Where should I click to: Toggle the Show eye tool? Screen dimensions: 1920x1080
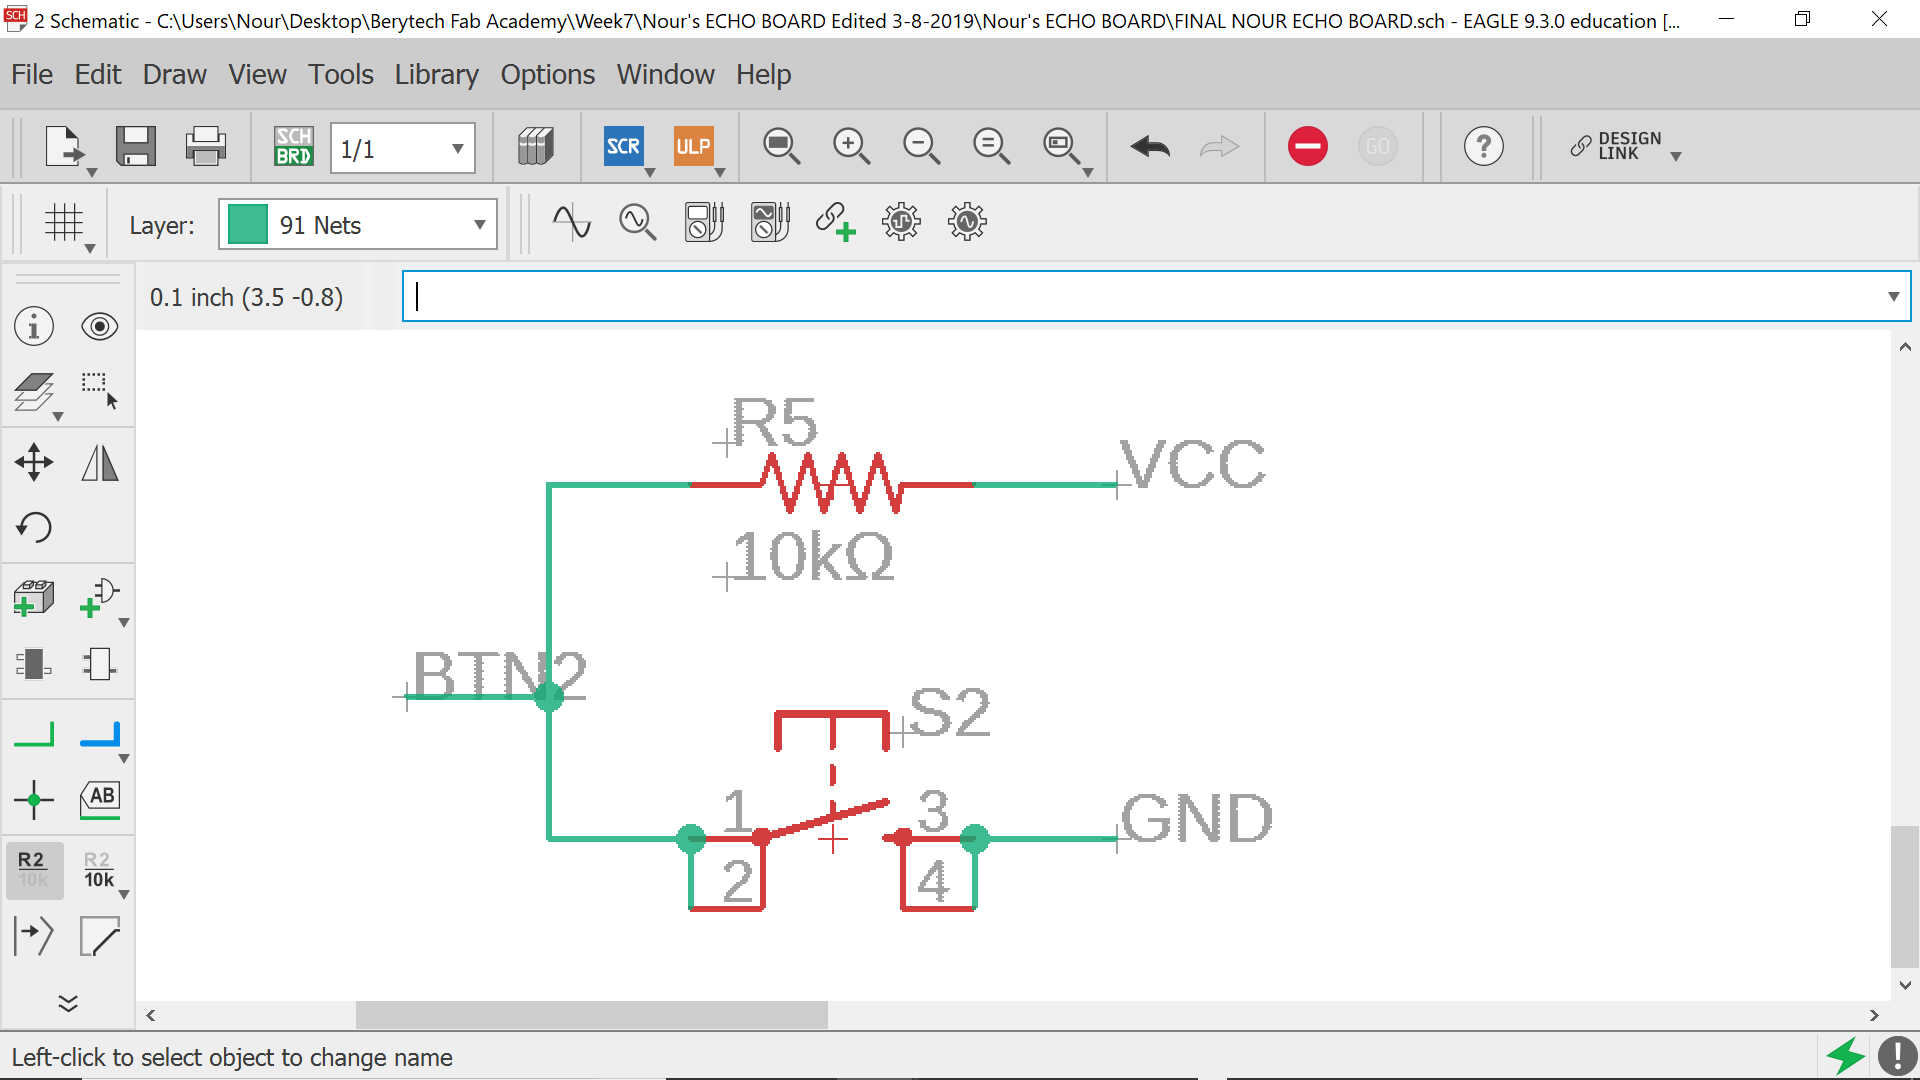click(100, 327)
